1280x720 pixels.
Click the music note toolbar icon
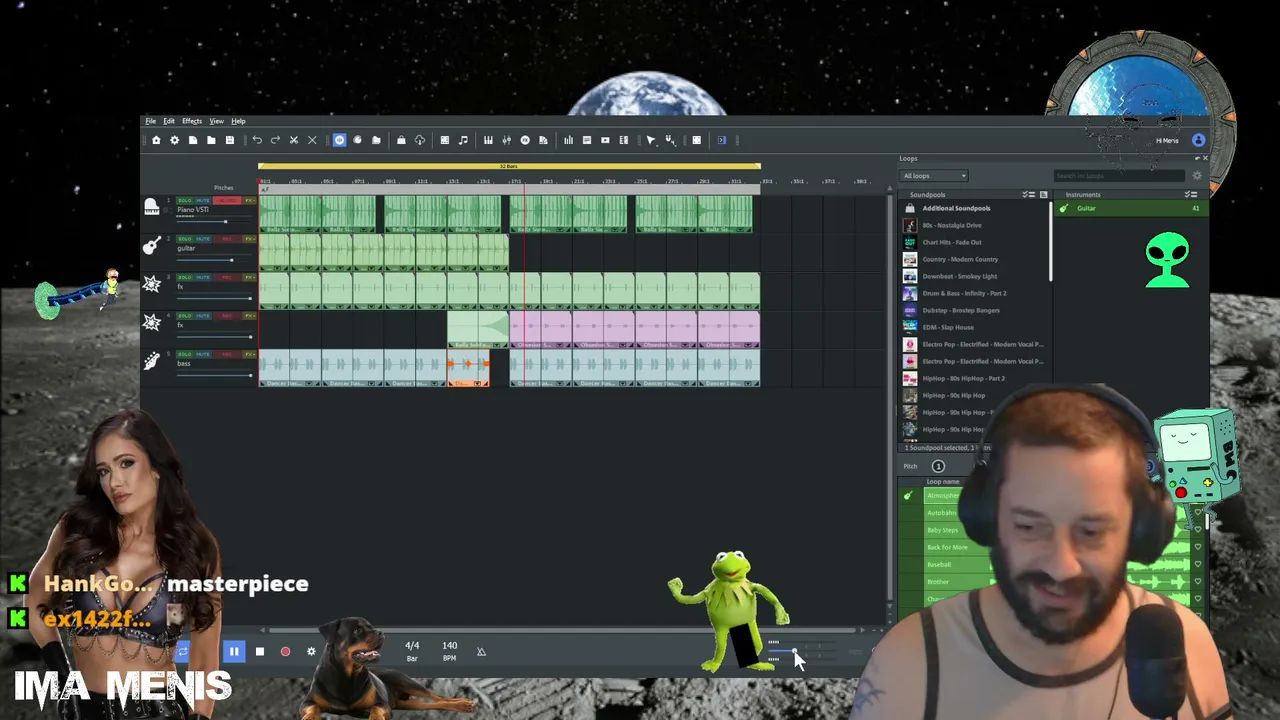point(463,140)
